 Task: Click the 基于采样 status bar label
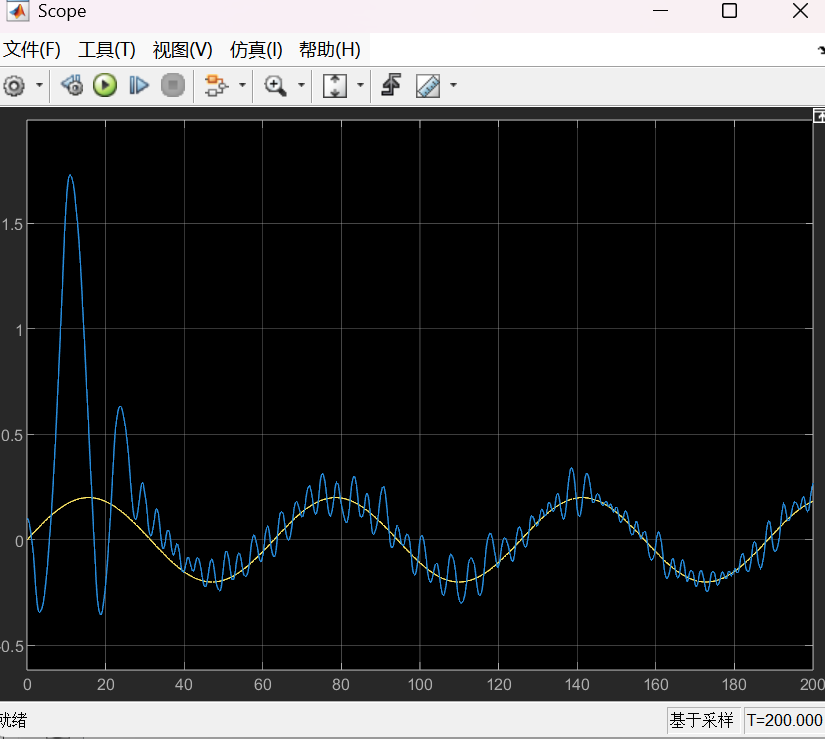[702, 720]
